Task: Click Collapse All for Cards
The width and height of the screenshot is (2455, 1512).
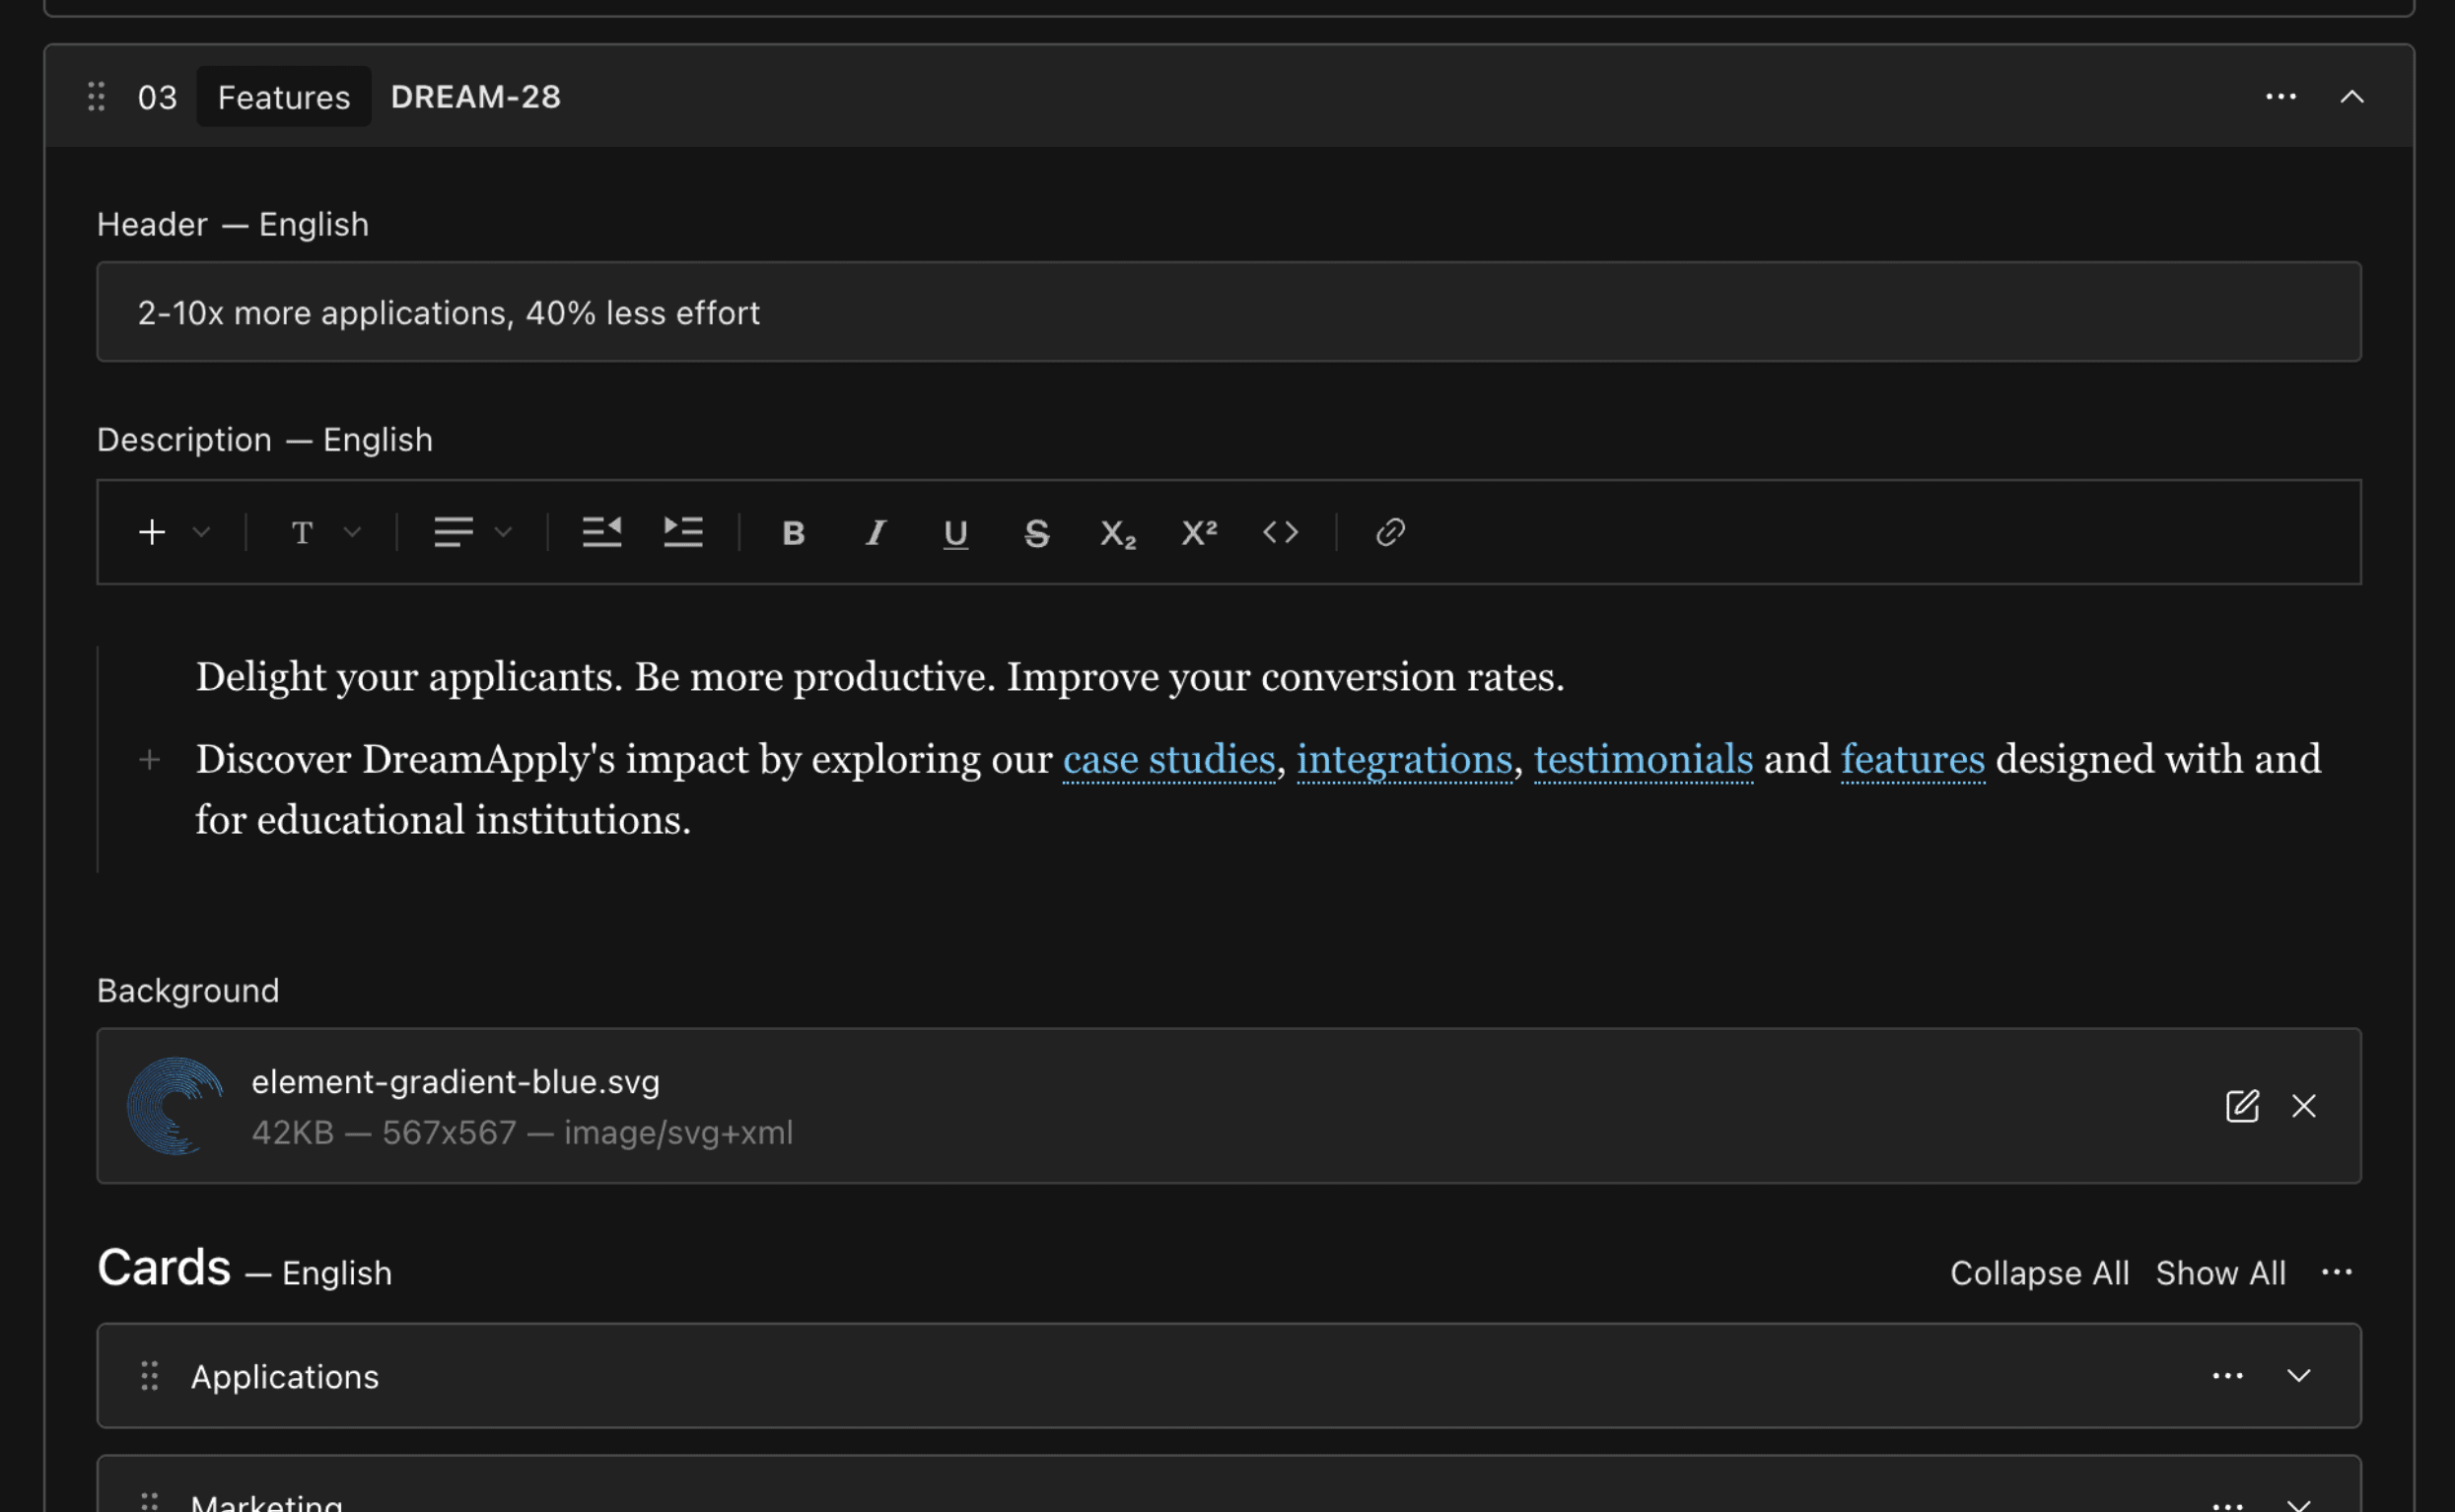Action: pos(2039,1273)
